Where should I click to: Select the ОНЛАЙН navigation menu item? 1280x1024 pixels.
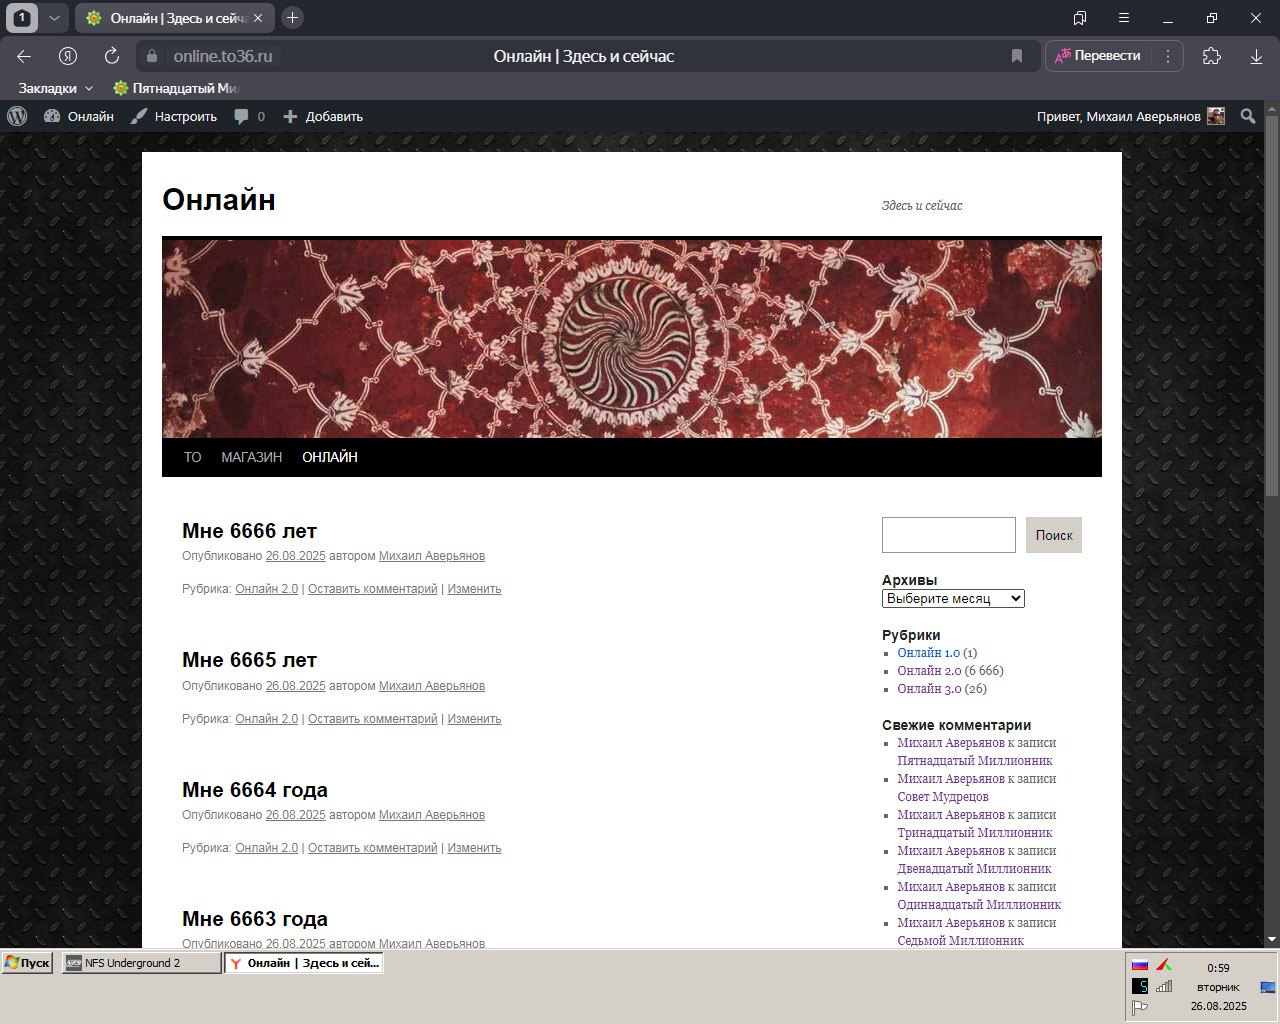(330, 457)
